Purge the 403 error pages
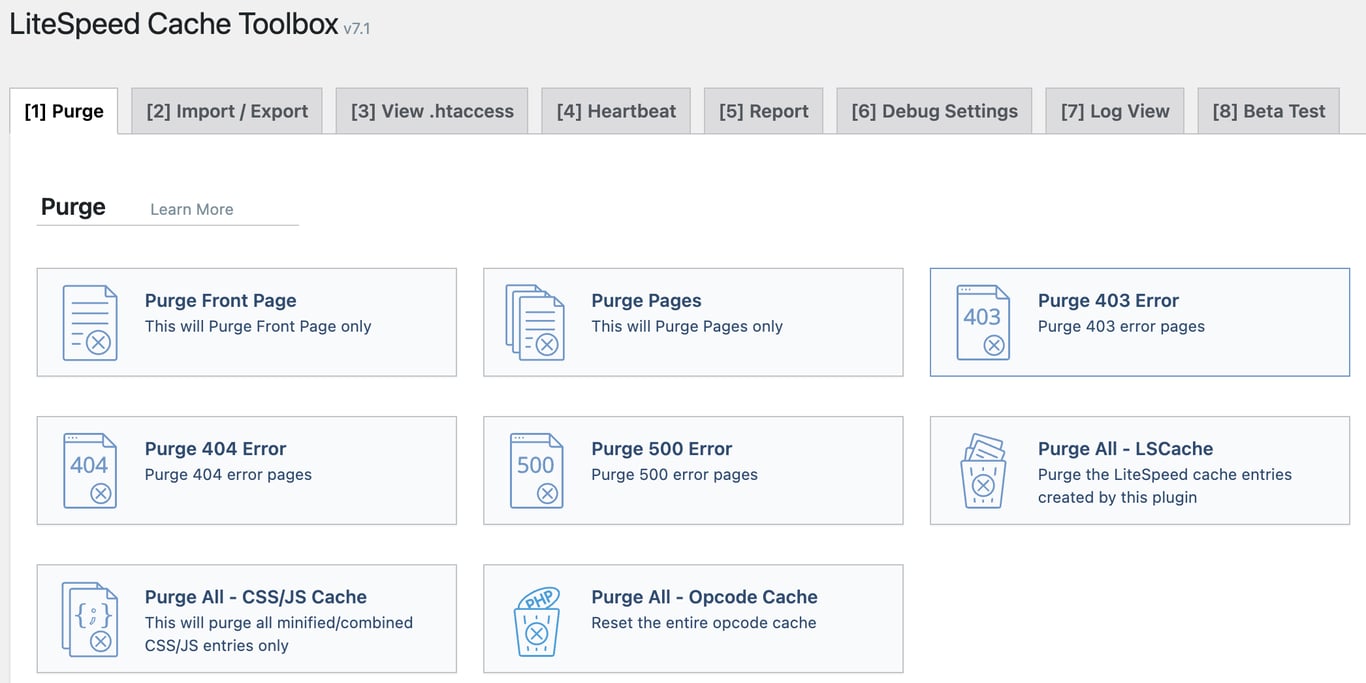The width and height of the screenshot is (1366, 683). 1138,320
